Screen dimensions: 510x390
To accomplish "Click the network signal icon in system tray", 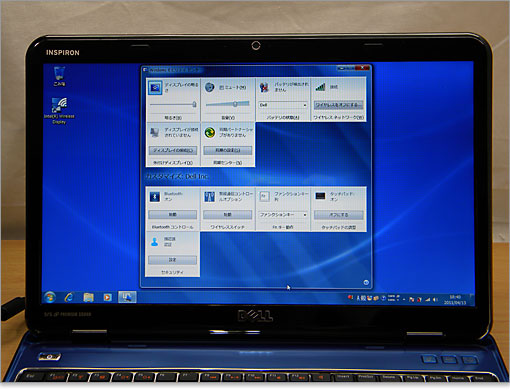I will click(427, 300).
